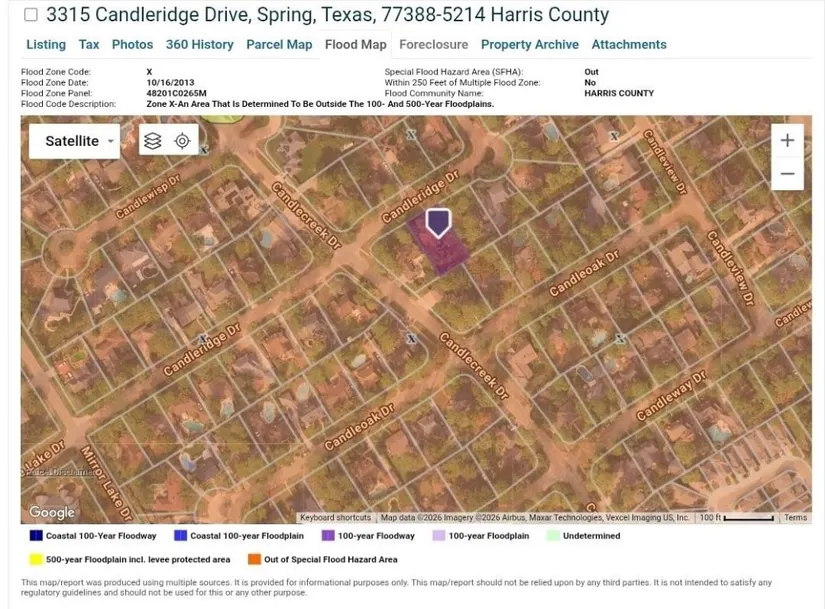Select the Photos tab
Image resolution: width=825 pixels, height=609 pixels.
click(132, 45)
